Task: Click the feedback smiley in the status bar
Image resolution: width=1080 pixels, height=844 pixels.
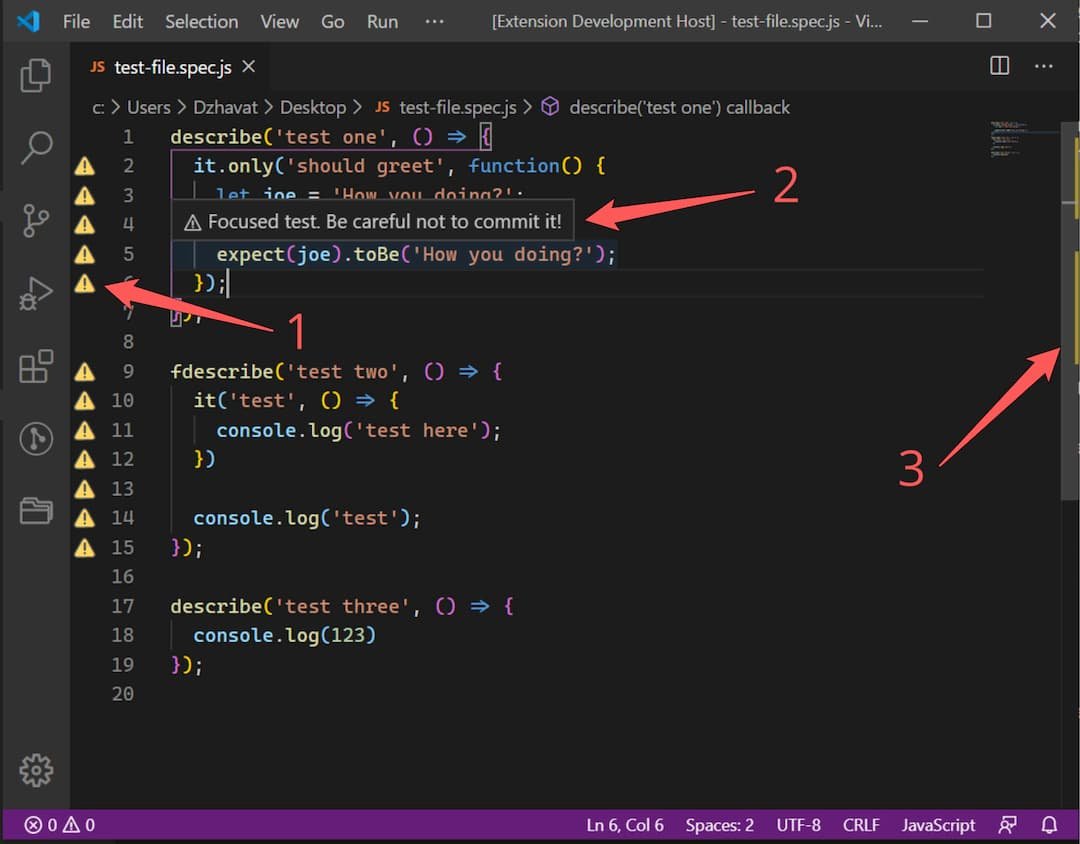Action: 1007,824
